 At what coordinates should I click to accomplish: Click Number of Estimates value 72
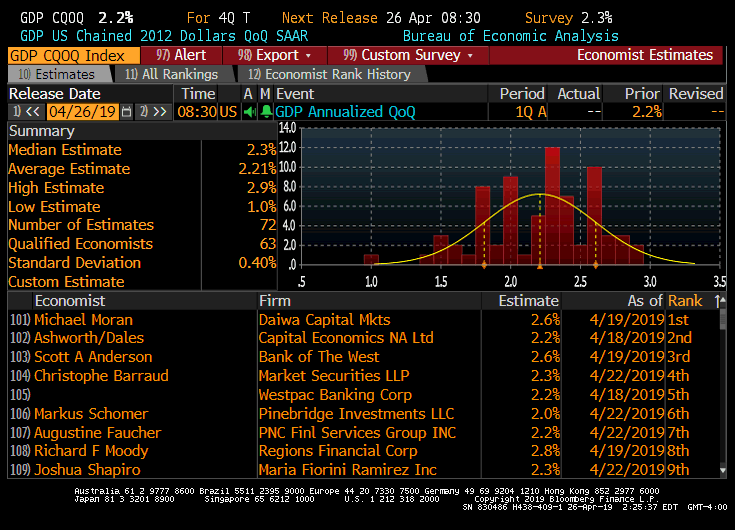point(268,225)
